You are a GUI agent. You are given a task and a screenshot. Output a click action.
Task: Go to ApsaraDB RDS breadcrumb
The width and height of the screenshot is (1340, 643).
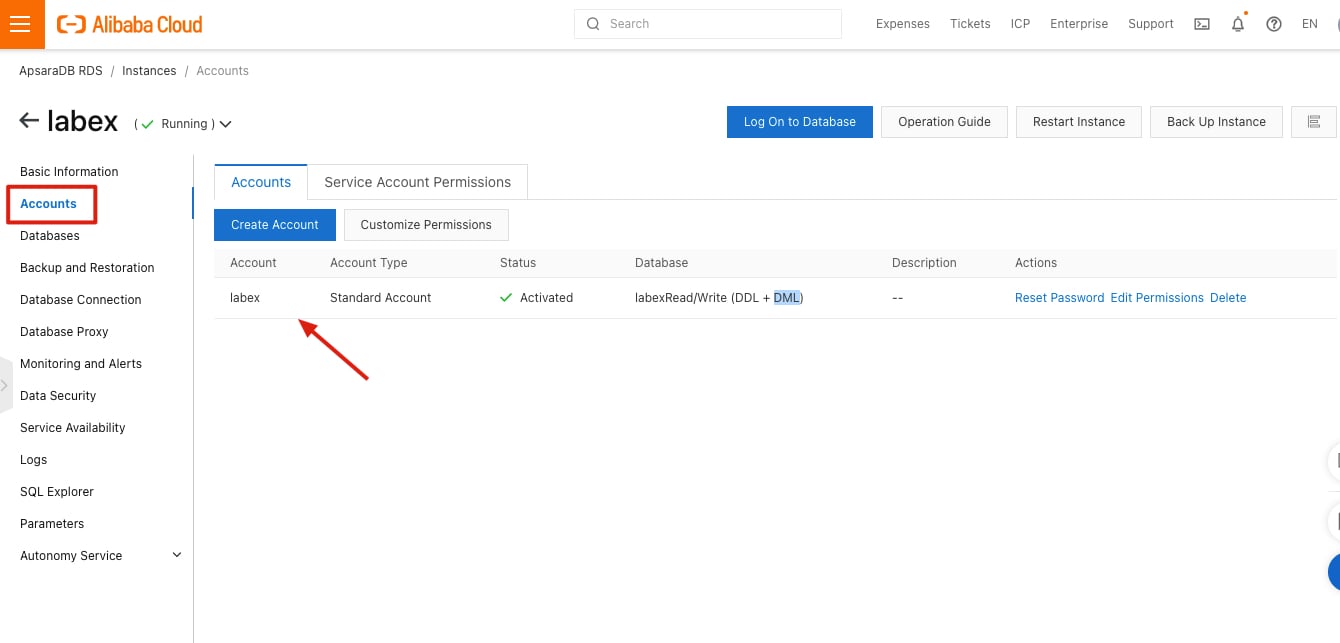click(61, 71)
